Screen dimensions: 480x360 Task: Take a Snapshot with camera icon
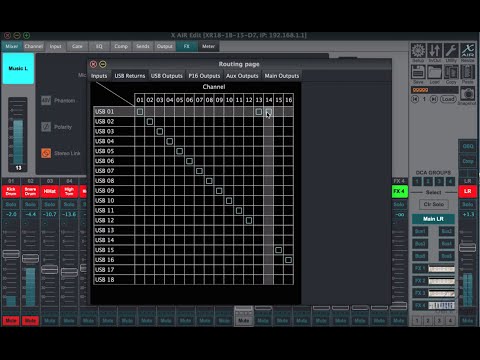click(468, 94)
